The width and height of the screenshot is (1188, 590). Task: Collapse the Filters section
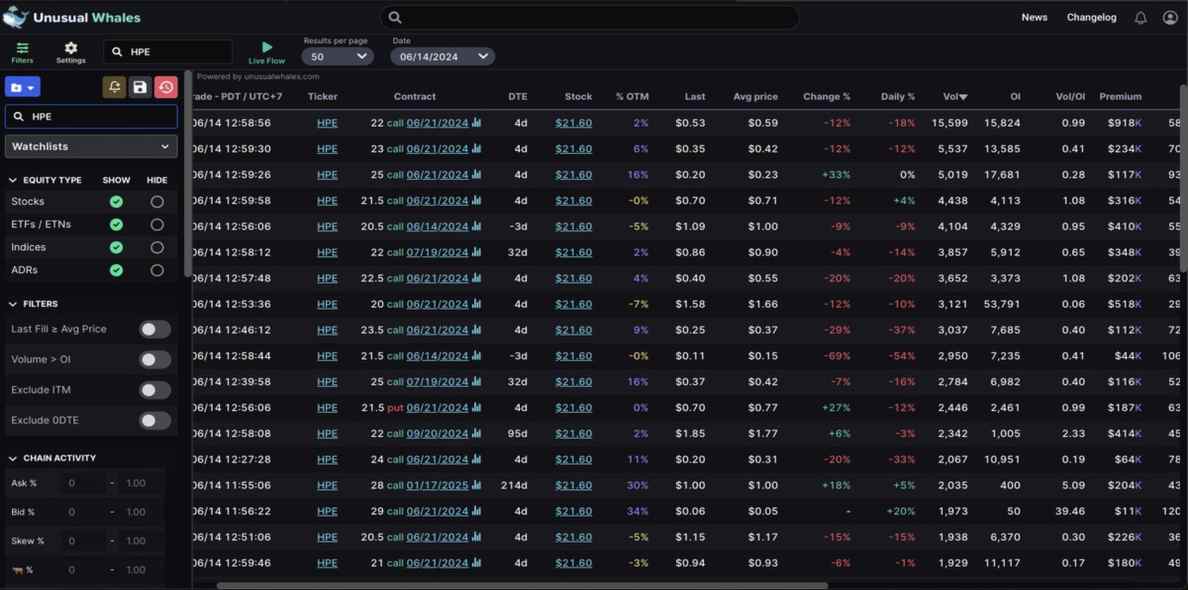tap(13, 304)
